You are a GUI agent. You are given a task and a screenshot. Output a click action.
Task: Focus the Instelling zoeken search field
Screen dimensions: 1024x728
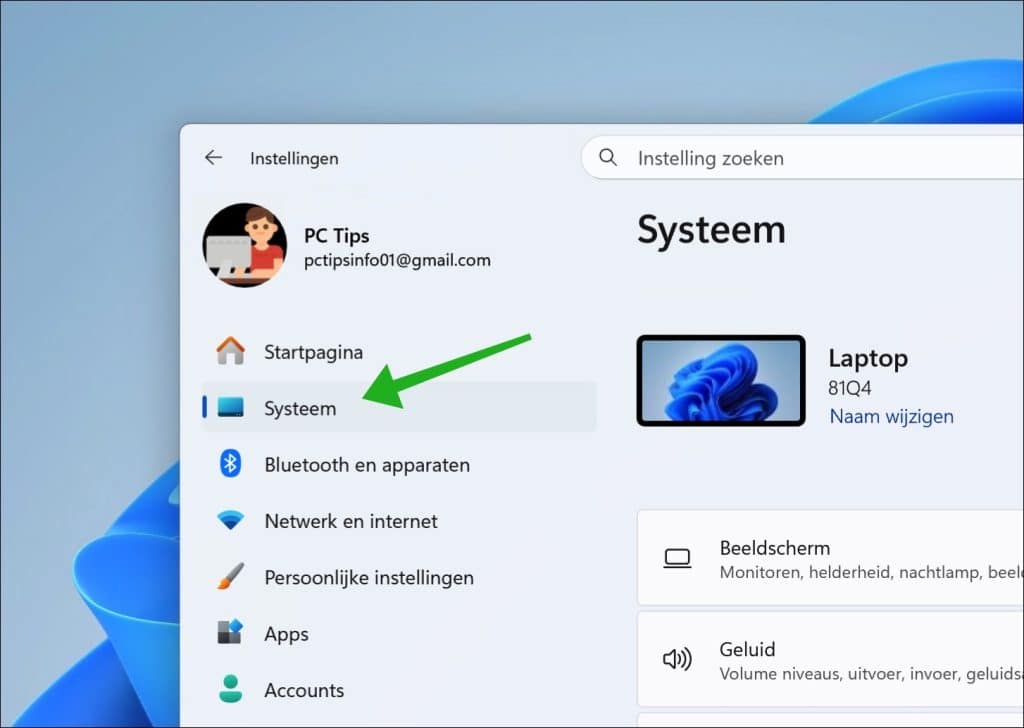(803, 157)
